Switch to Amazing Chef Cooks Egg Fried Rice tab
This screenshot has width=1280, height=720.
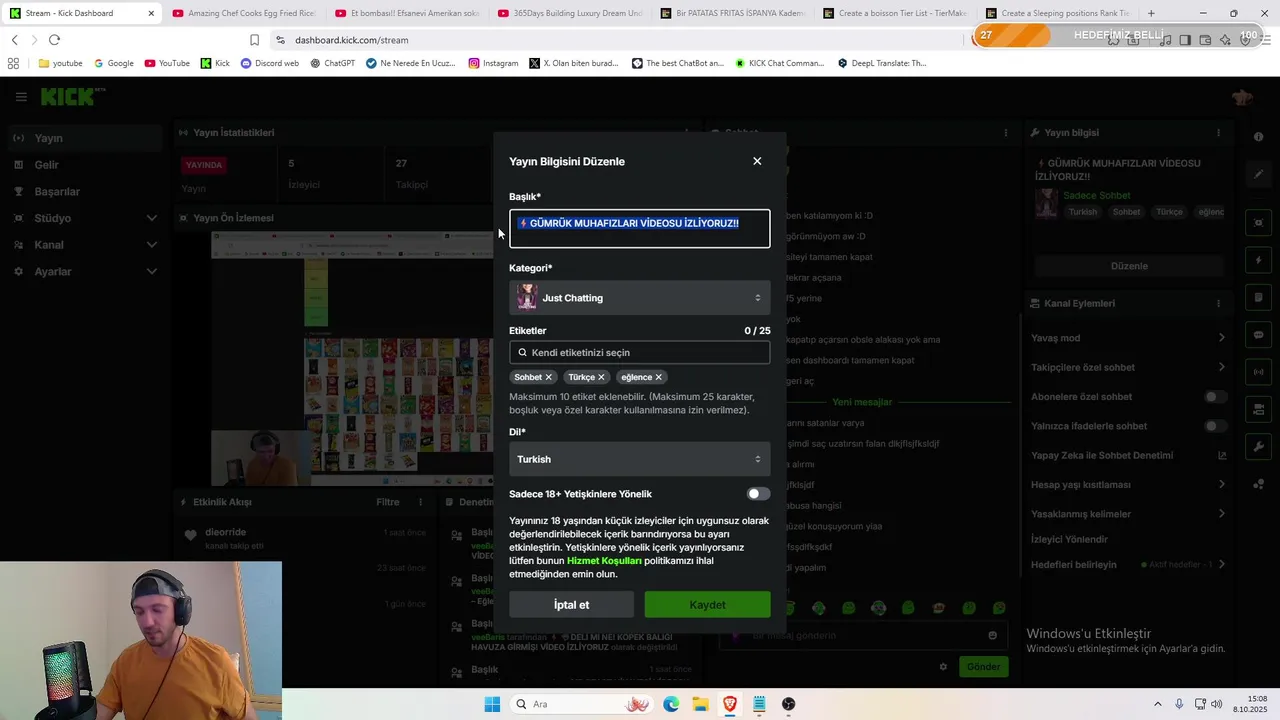(243, 13)
